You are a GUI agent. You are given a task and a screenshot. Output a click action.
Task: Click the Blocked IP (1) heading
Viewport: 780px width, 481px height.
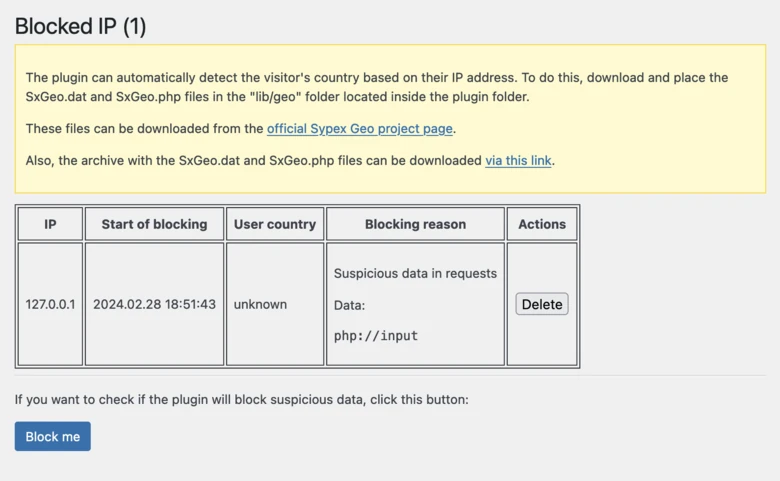tap(80, 26)
